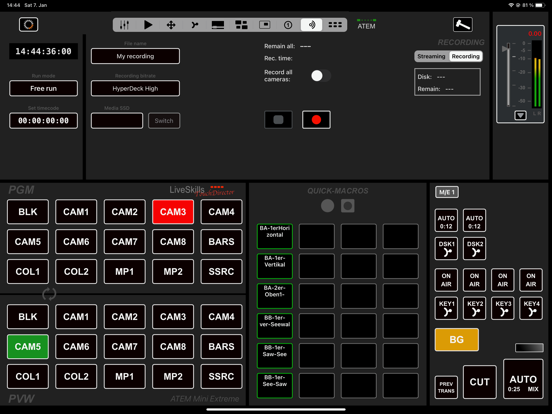Switch to the Streaming tab

(432, 56)
